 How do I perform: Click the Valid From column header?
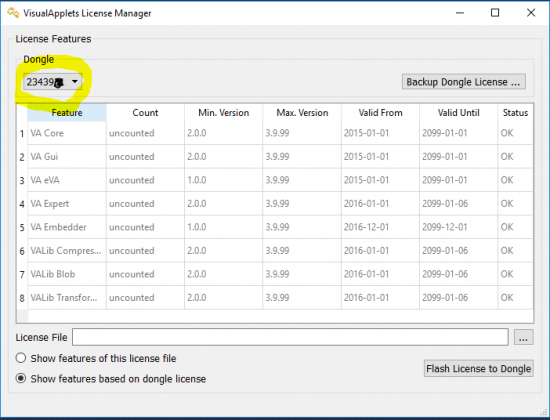click(x=380, y=113)
